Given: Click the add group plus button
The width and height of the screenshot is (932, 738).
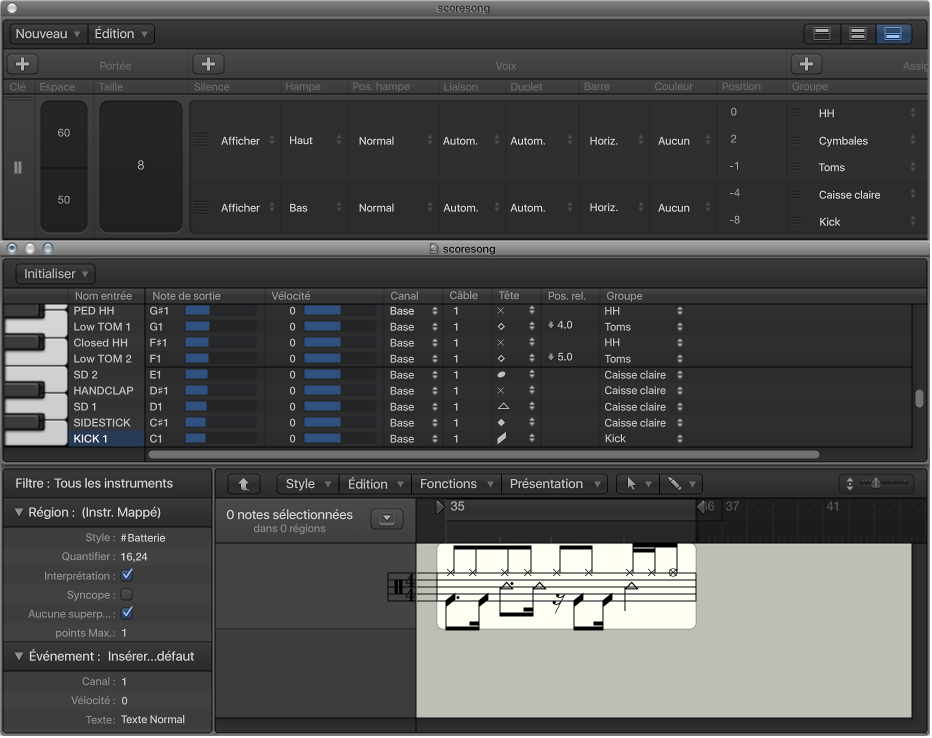Looking at the screenshot, I should click(x=806, y=65).
